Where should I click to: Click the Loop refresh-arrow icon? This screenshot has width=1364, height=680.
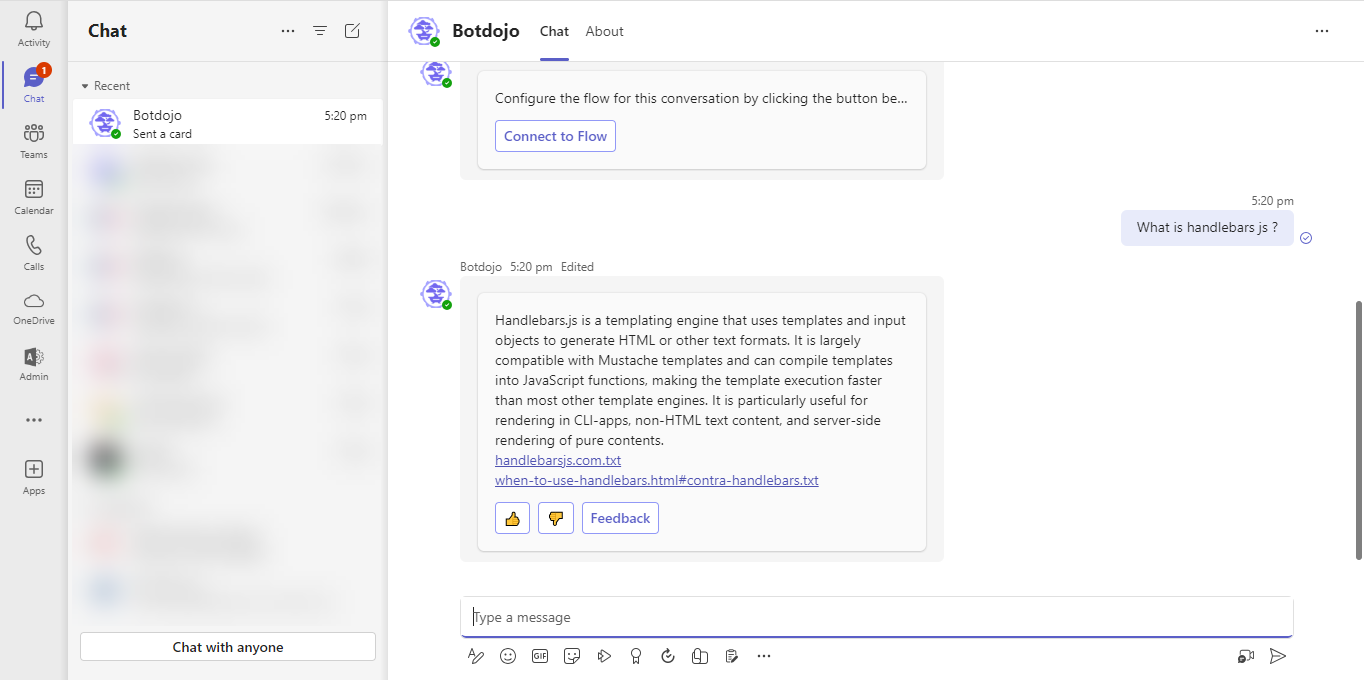[x=668, y=656]
